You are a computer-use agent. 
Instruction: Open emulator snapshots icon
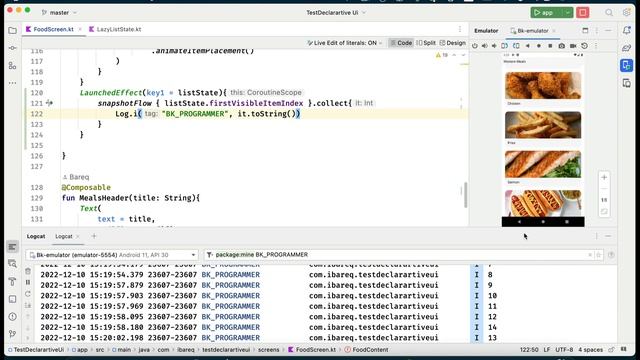[x=584, y=46]
